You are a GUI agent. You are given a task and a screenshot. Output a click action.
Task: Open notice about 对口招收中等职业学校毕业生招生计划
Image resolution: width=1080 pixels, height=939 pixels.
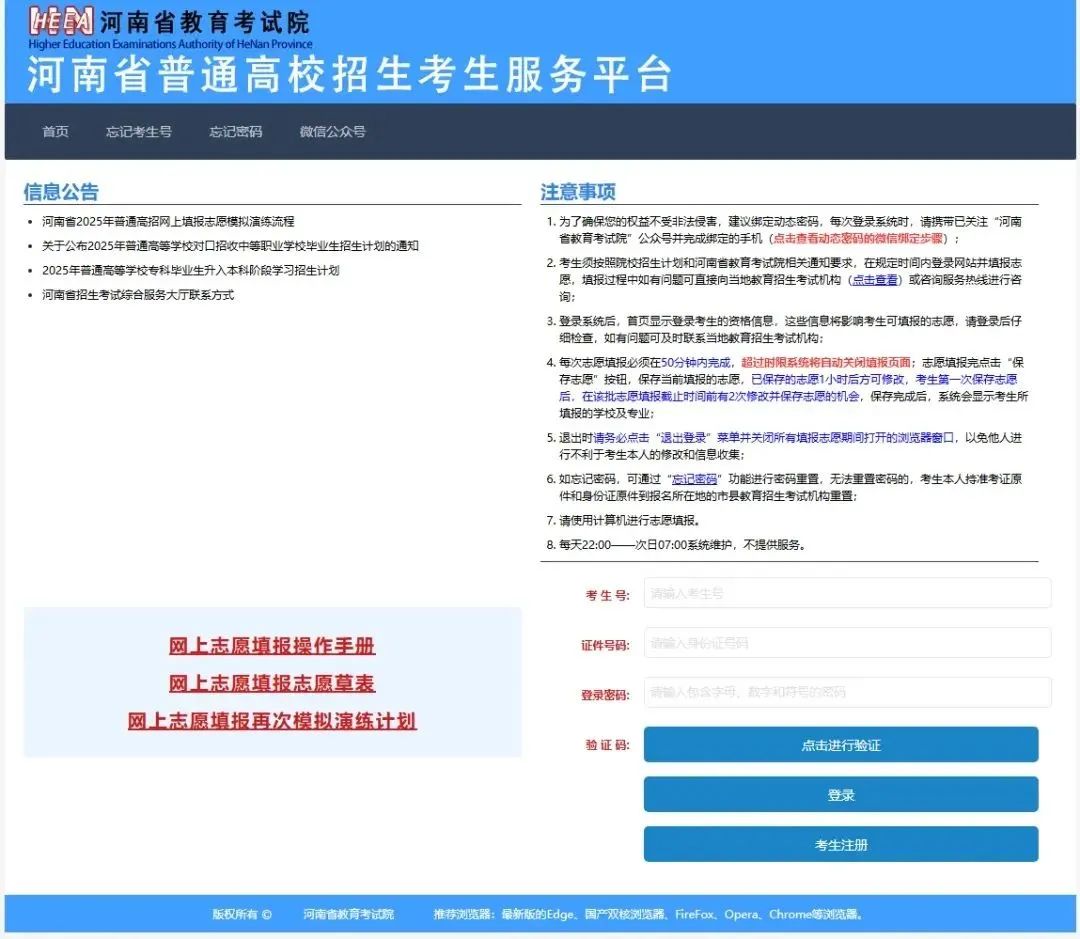pyautogui.click(x=230, y=246)
